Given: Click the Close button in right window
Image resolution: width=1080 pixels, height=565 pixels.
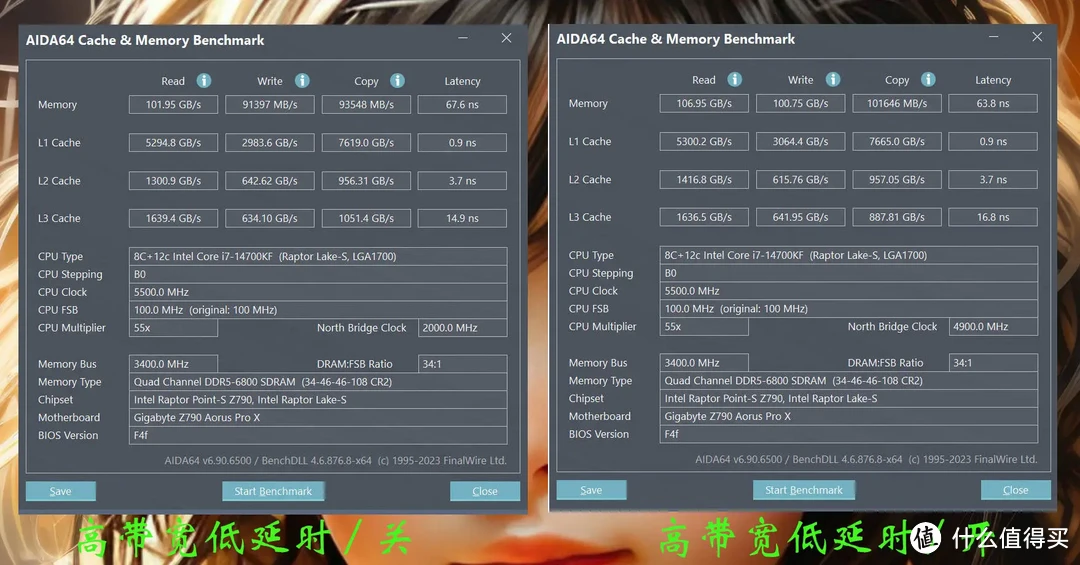Looking at the screenshot, I should pos(1015,490).
